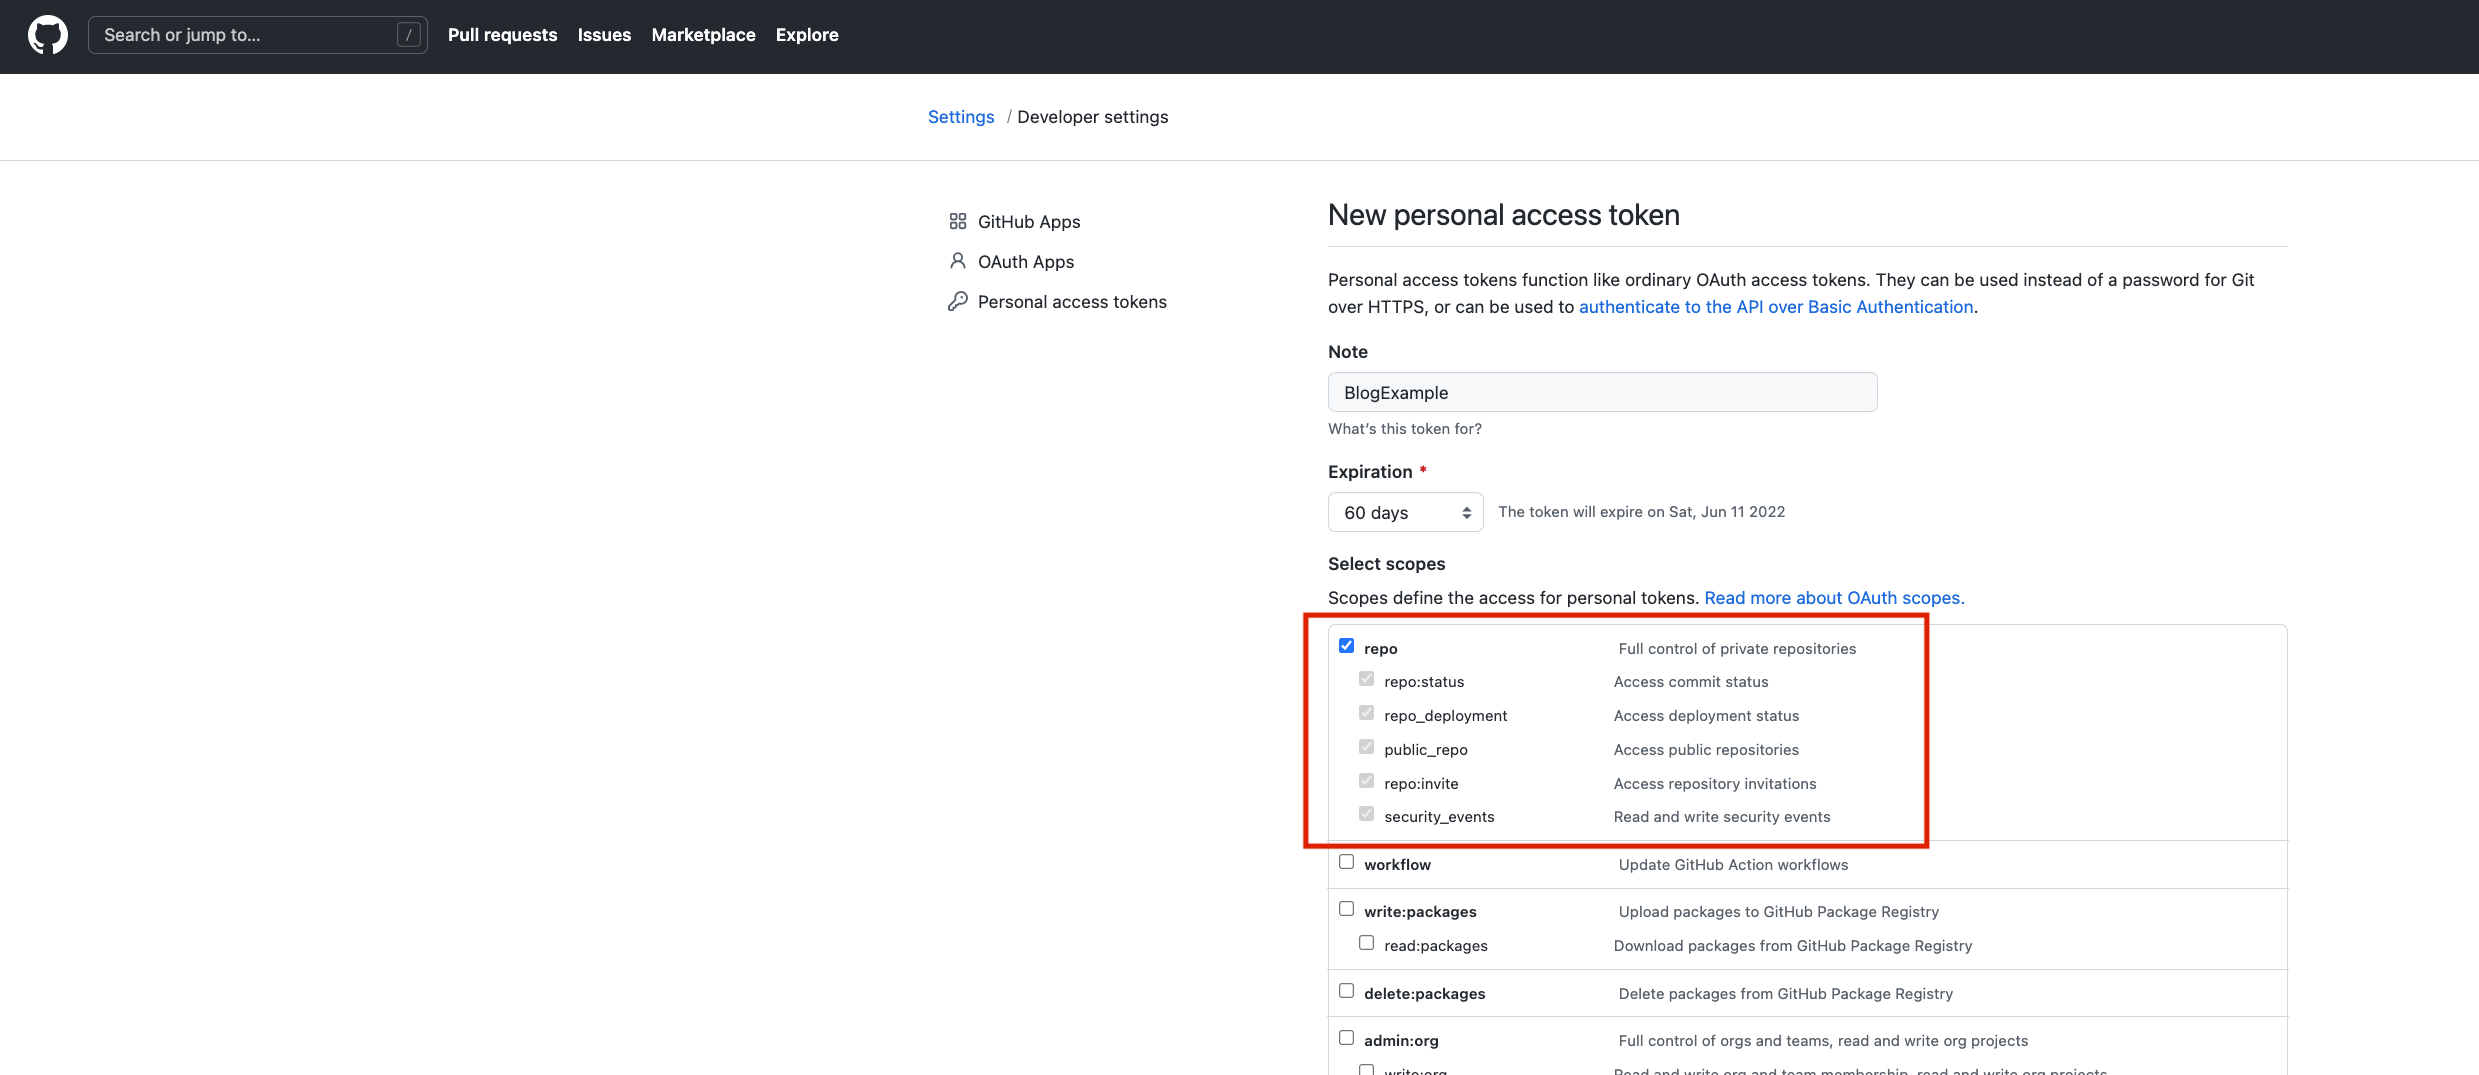Enable the workflow scope checkbox
Viewport: 2479px width, 1075px height.
click(x=1347, y=862)
